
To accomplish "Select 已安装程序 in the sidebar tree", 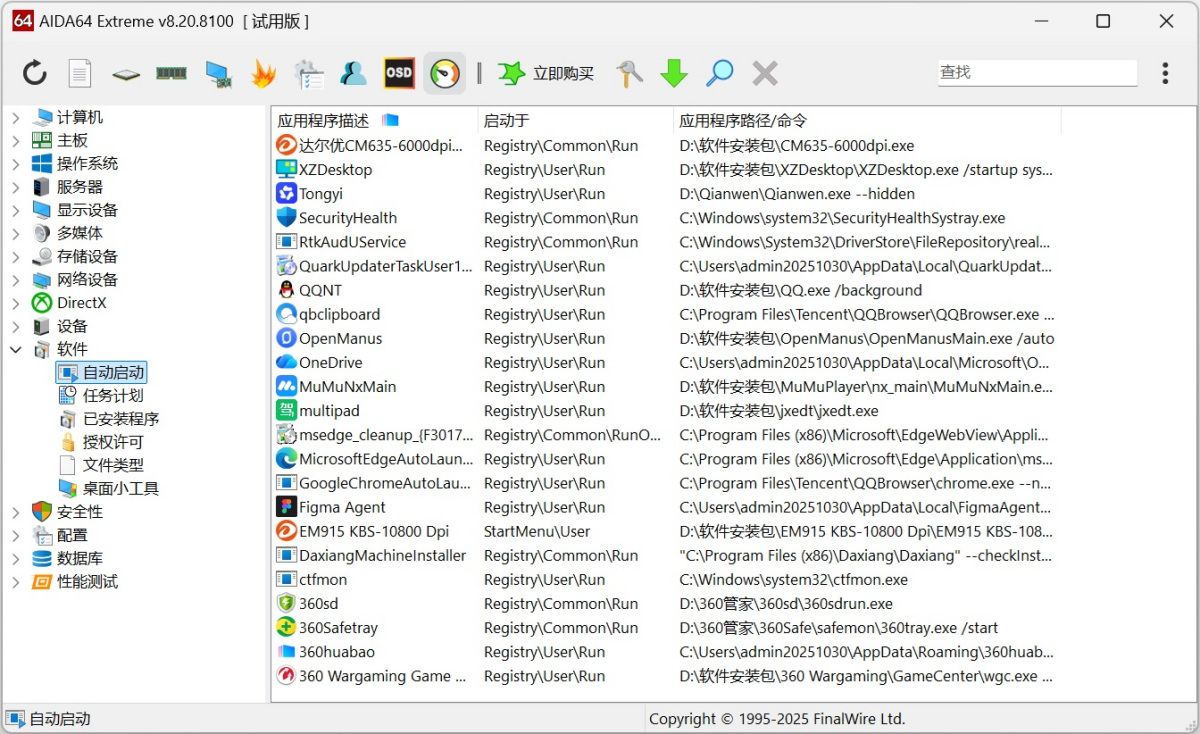I will tap(120, 419).
